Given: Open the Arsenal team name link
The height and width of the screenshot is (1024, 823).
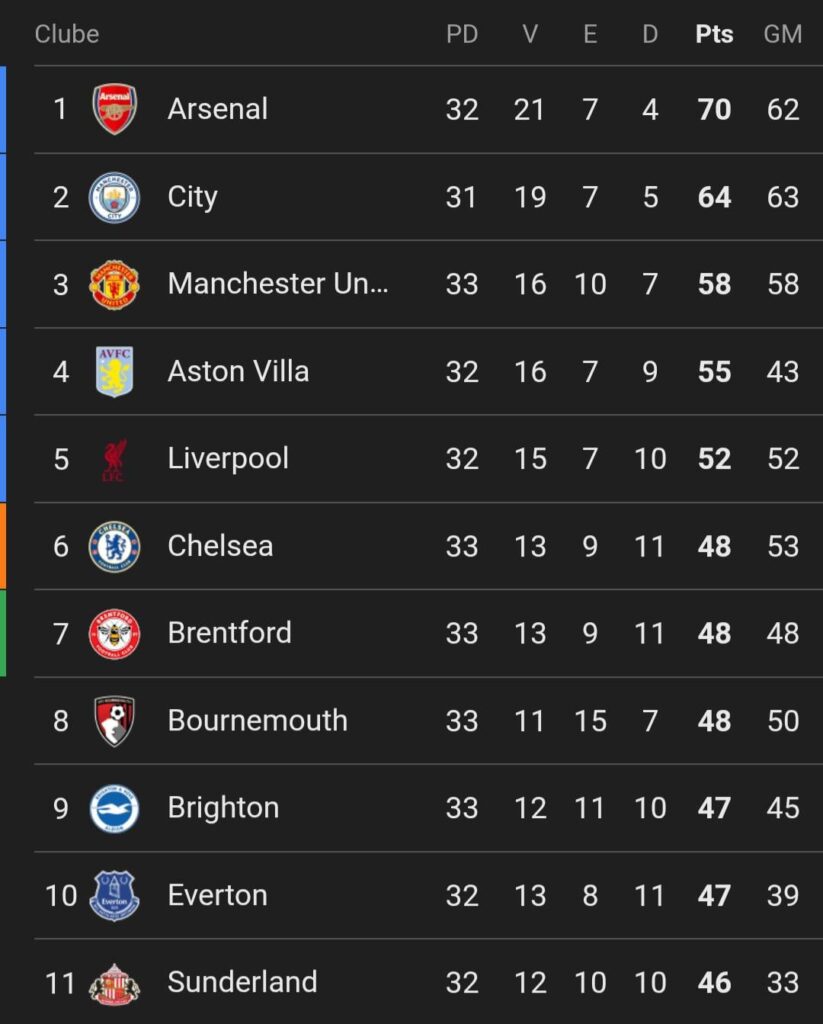Looking at the screenshot, I should pos(218,109).
